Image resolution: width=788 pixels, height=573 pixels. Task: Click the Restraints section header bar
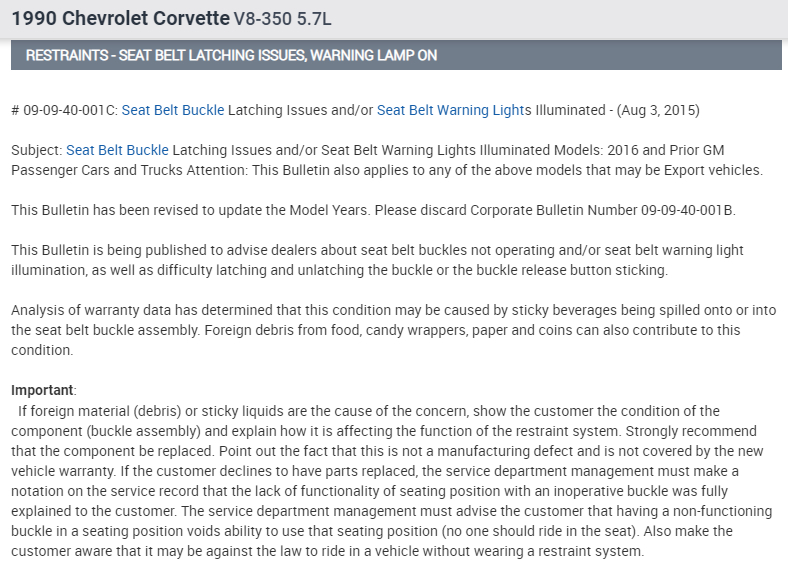coord(396,56)
